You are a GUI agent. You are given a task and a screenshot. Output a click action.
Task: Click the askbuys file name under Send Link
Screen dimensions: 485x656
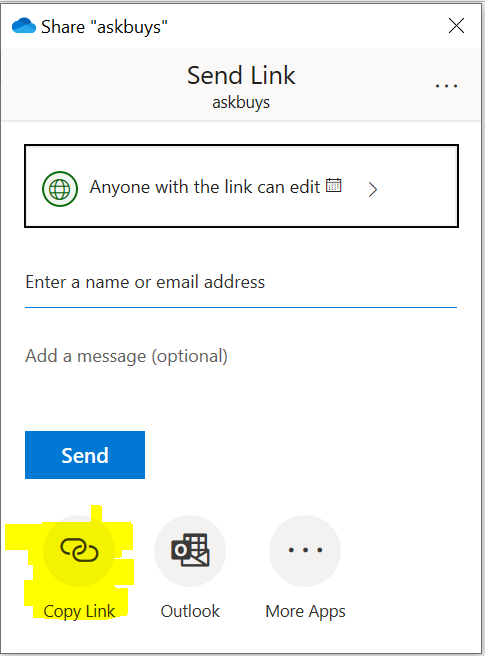pyautogui.click(x=241, y=102)
